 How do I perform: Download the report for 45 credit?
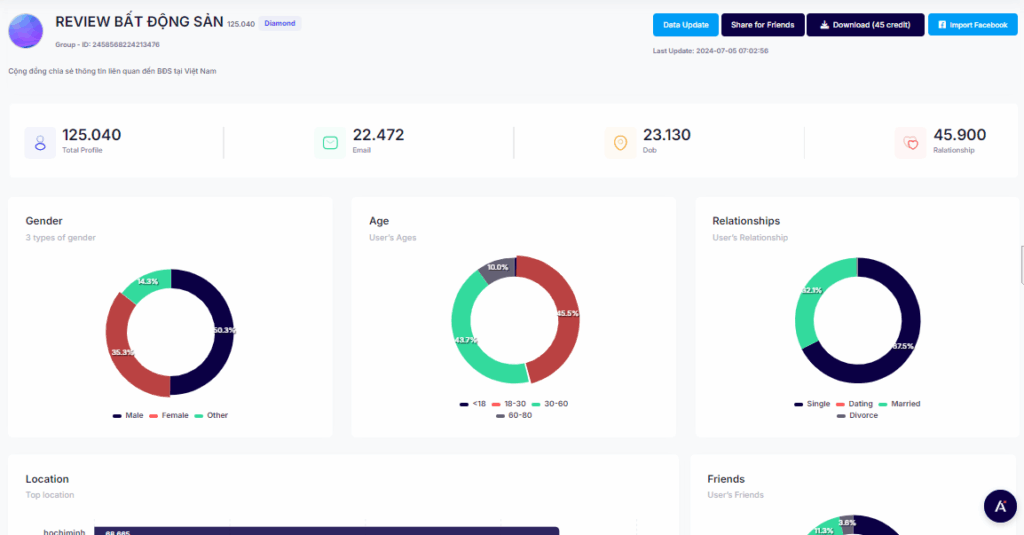click(865, 25)
